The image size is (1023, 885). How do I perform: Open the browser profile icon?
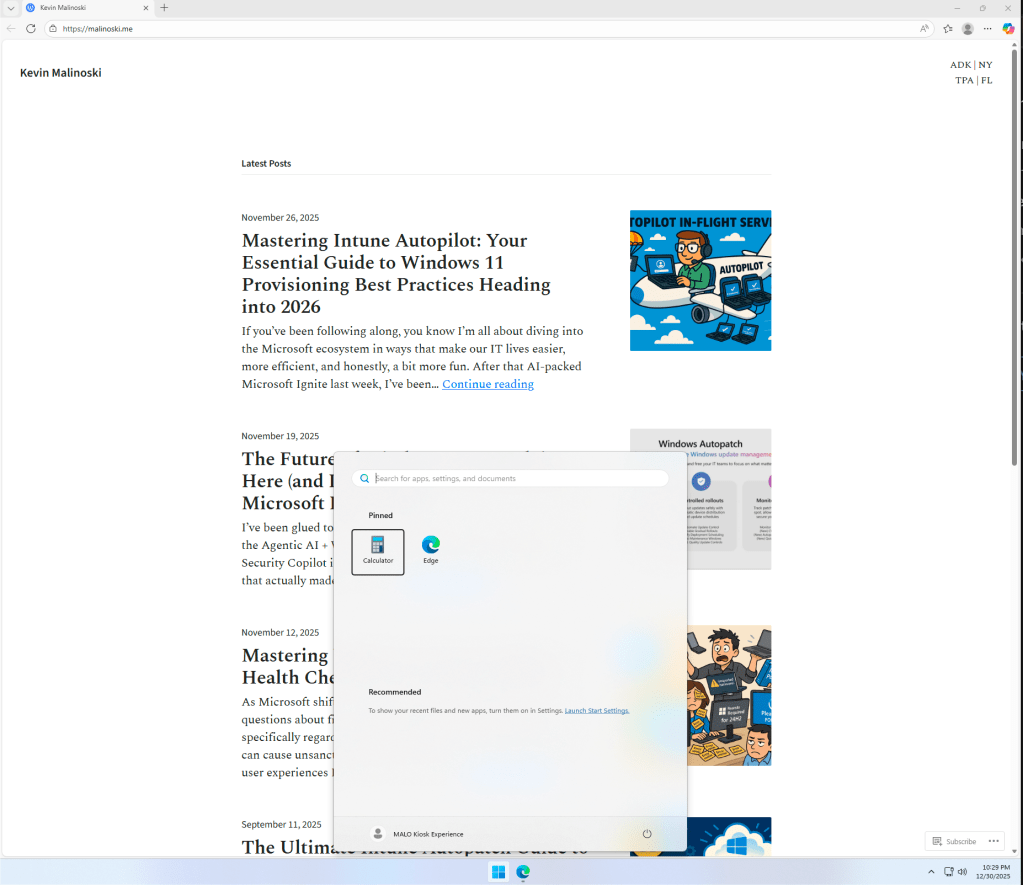(x=967, y=29)
